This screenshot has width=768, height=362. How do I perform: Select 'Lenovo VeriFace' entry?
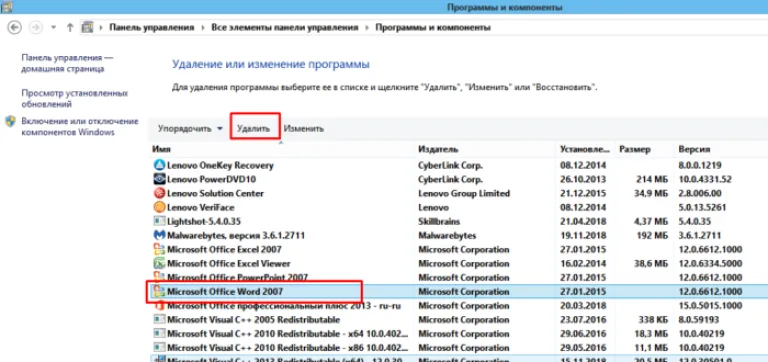(201, 207)
